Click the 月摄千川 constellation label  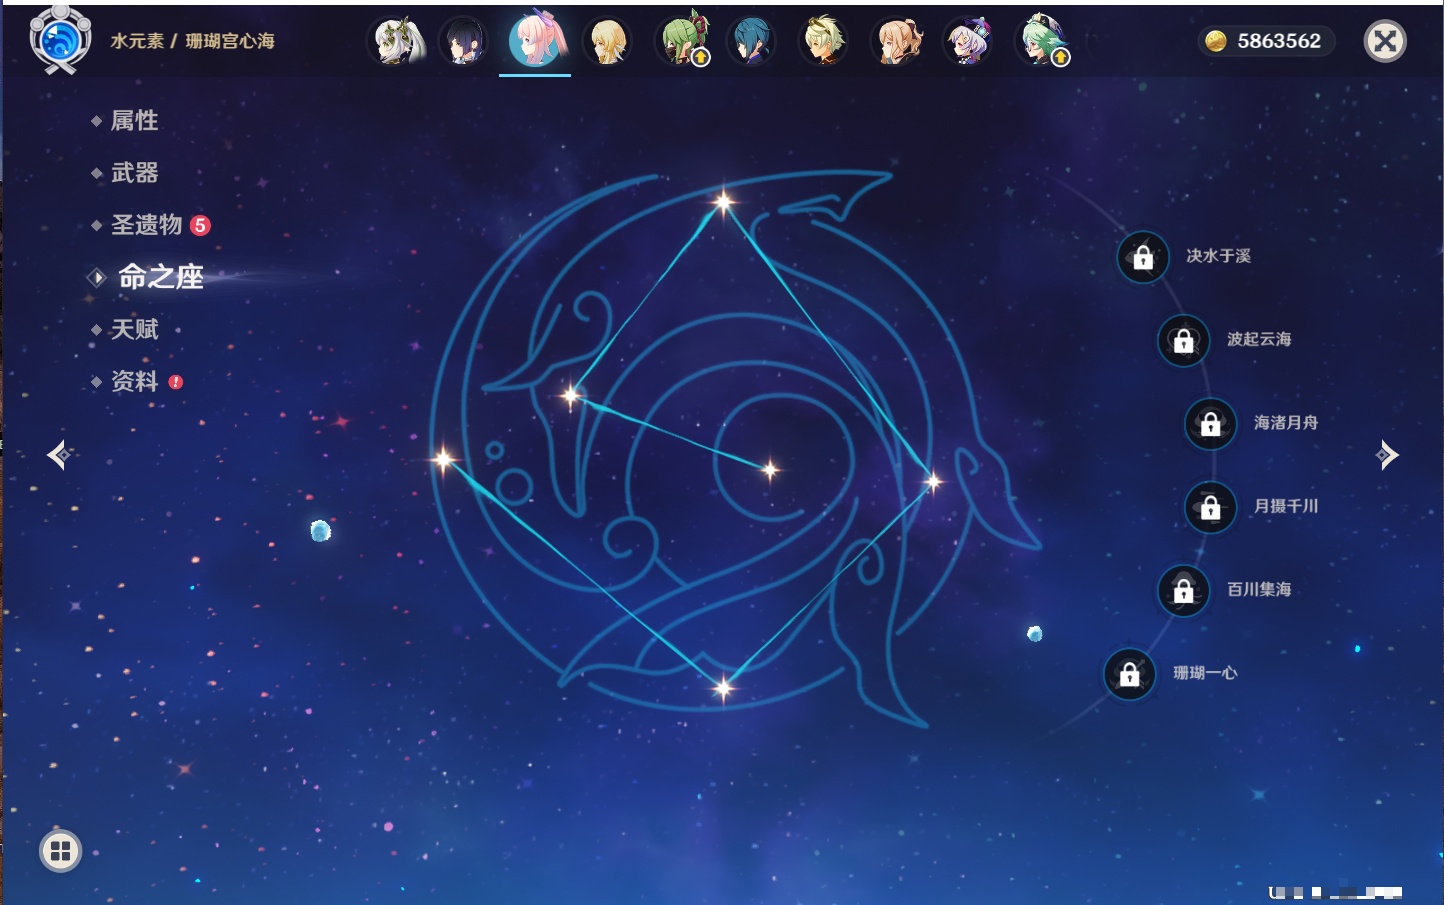tap(1286, 506)
